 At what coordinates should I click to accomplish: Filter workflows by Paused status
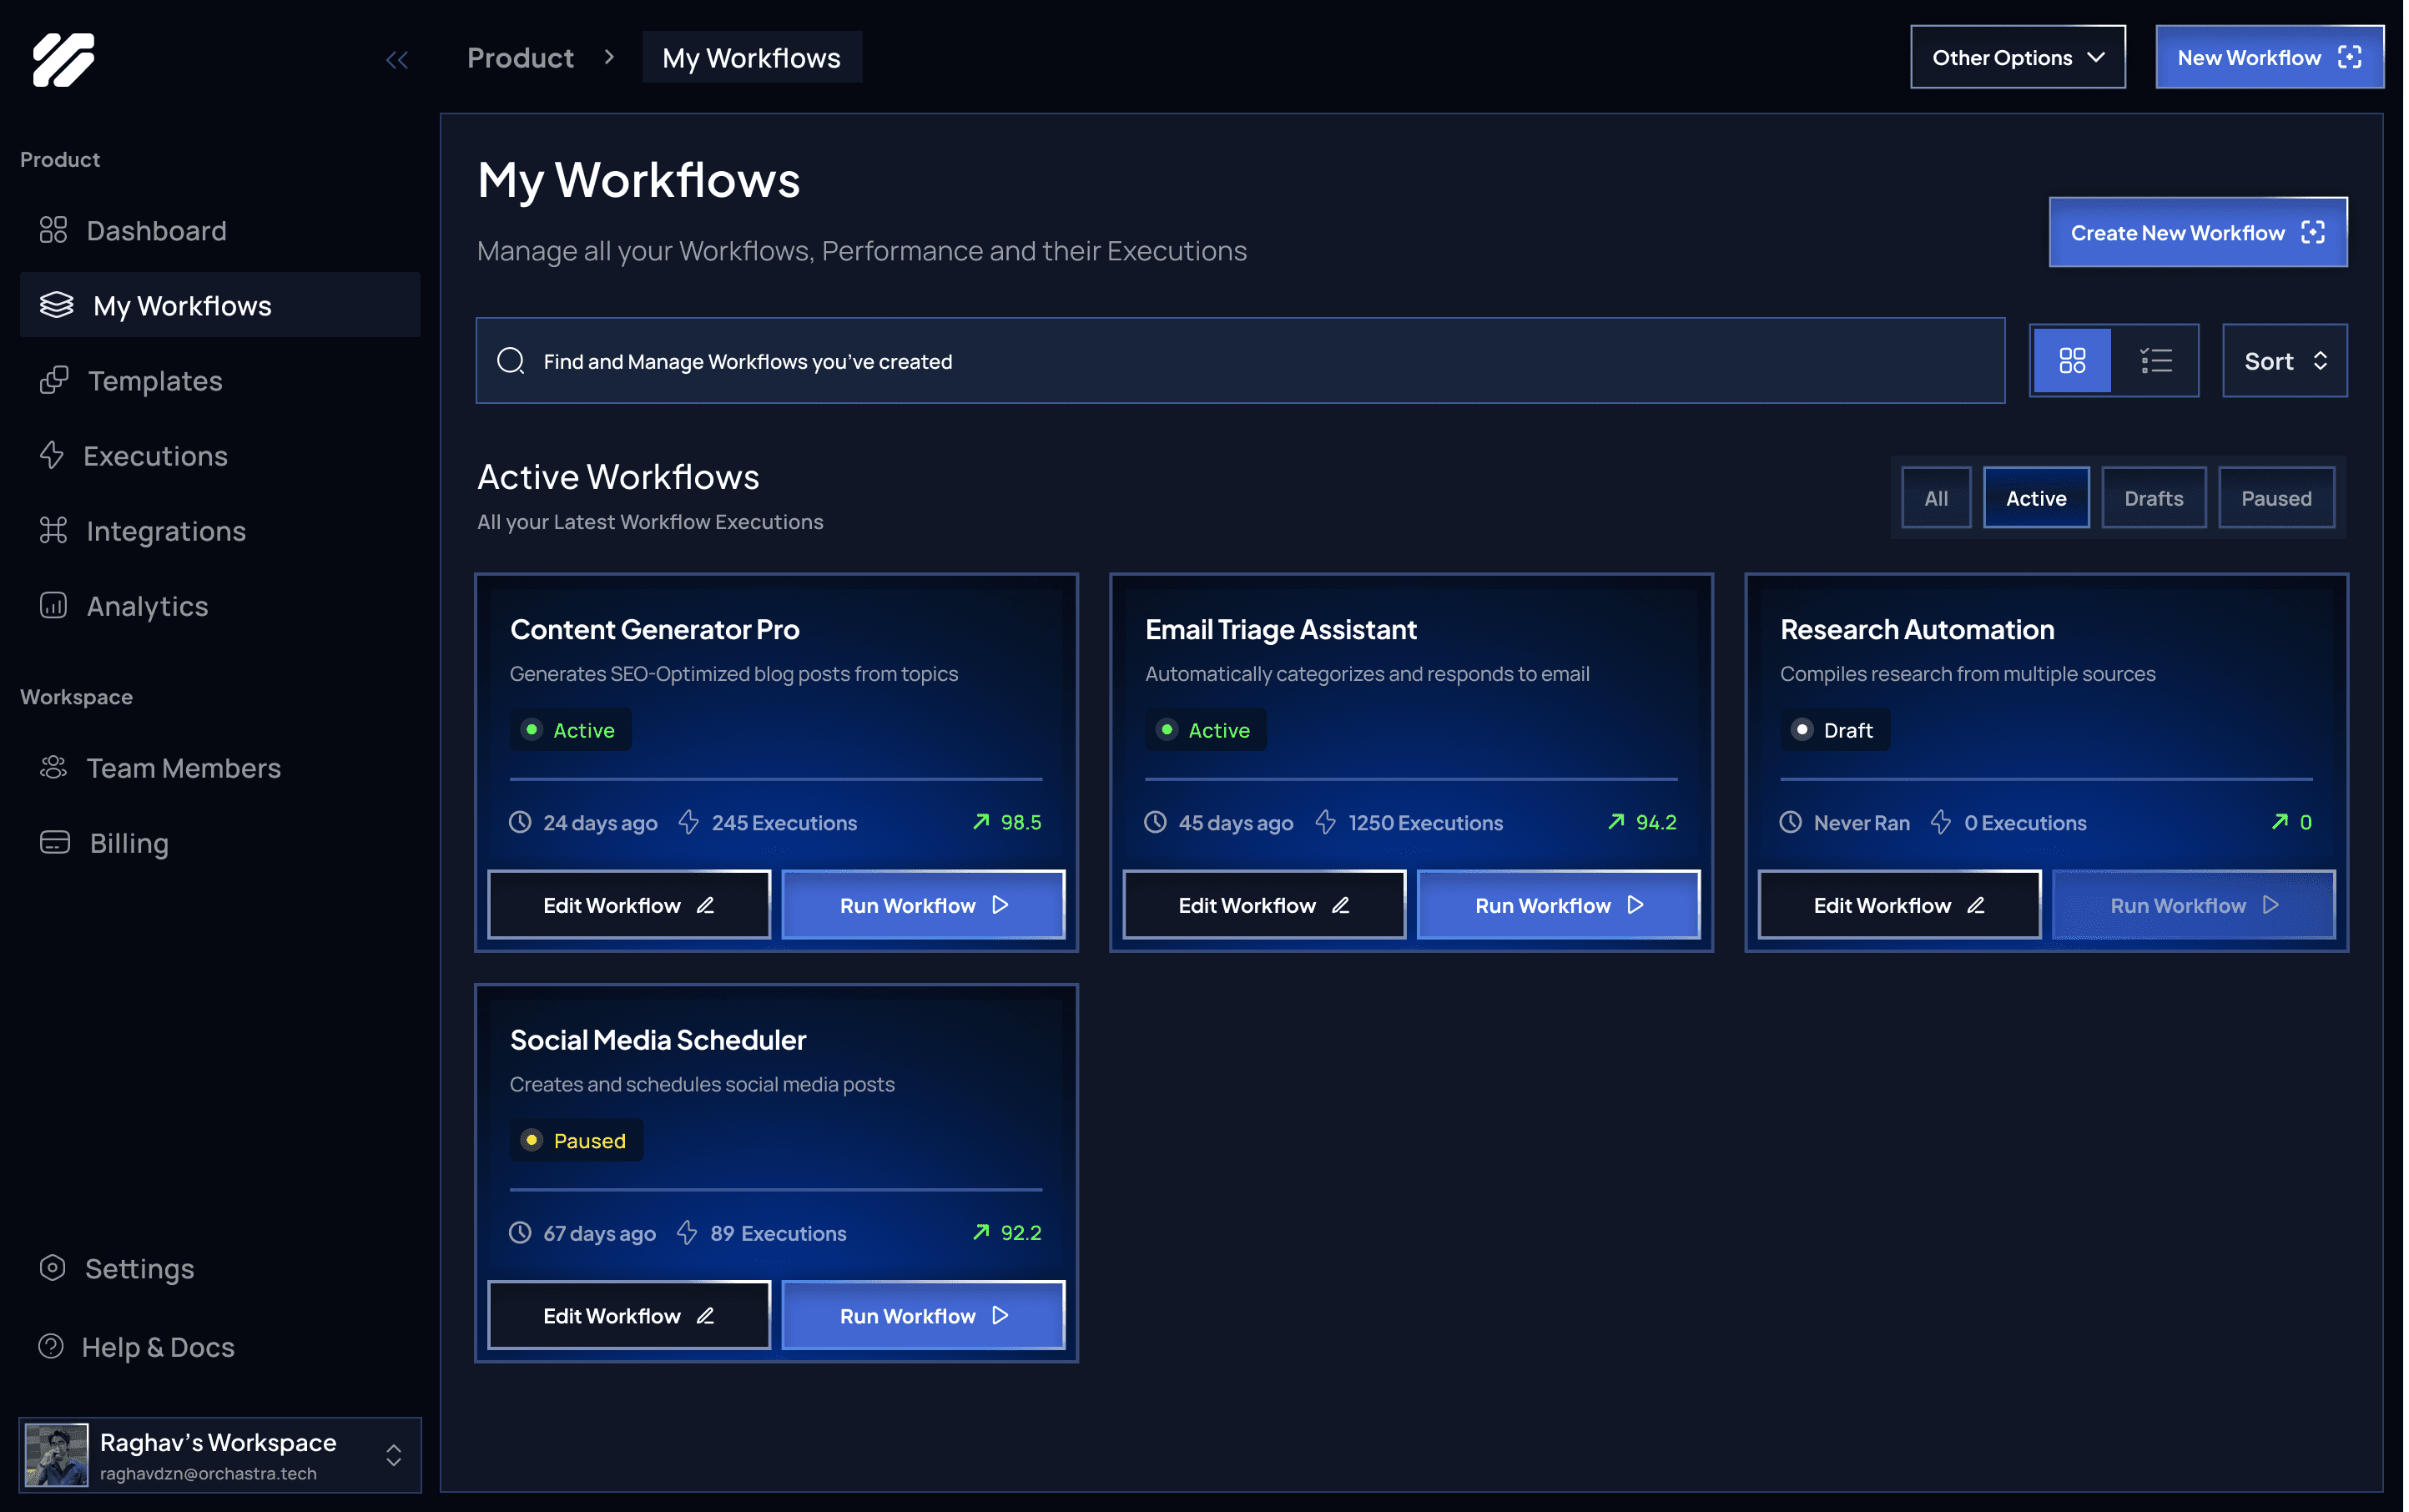[x=2275, y=498]
